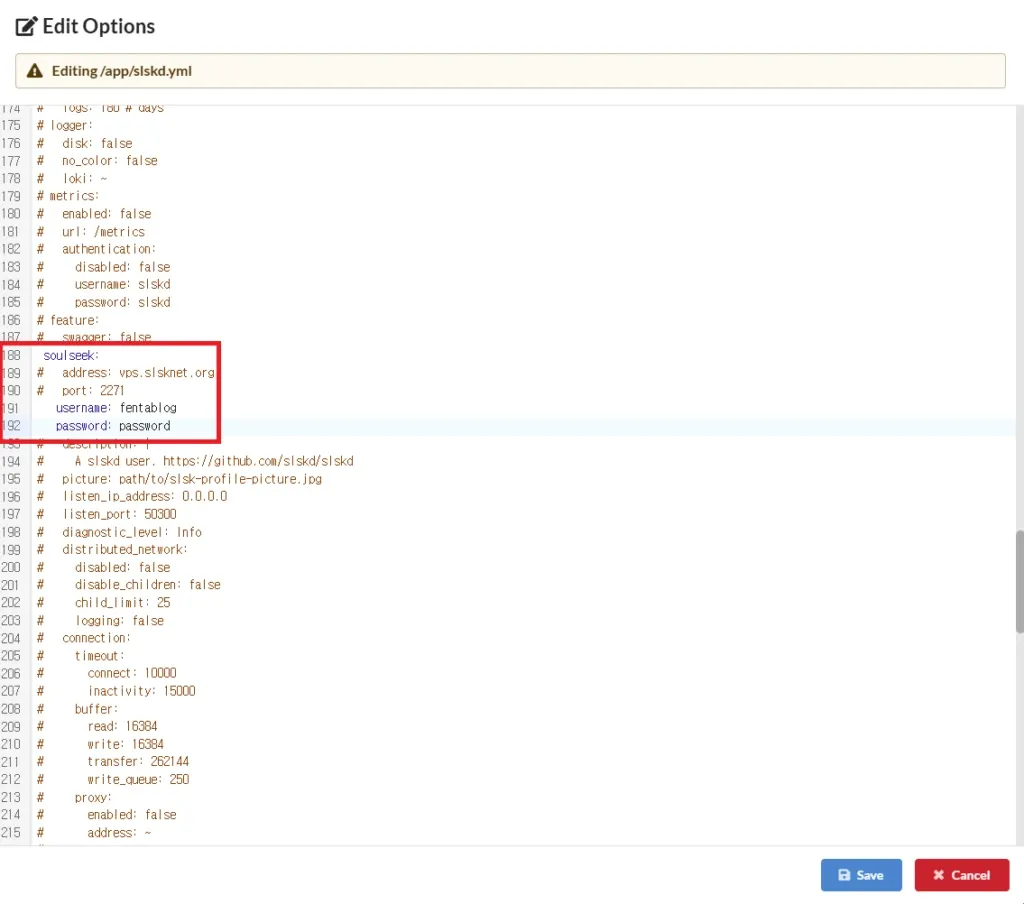Click the pencil icon beside Edit Options

[25, 26]
